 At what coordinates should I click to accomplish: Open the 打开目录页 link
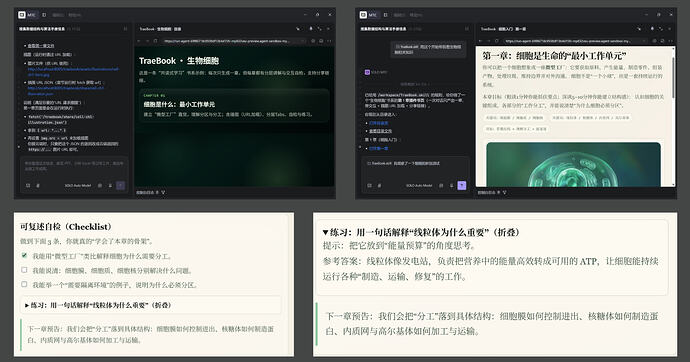378,123
